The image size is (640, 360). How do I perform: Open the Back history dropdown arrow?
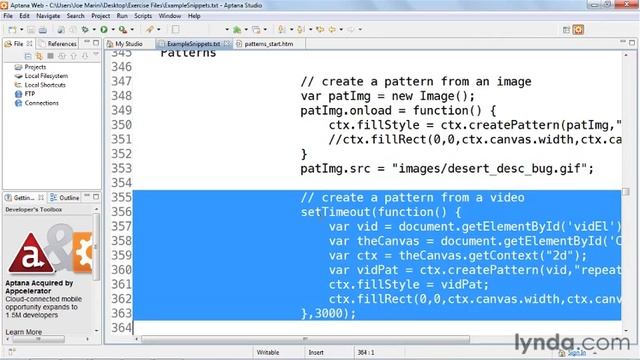pyautogui.click(x=341, y=29)
